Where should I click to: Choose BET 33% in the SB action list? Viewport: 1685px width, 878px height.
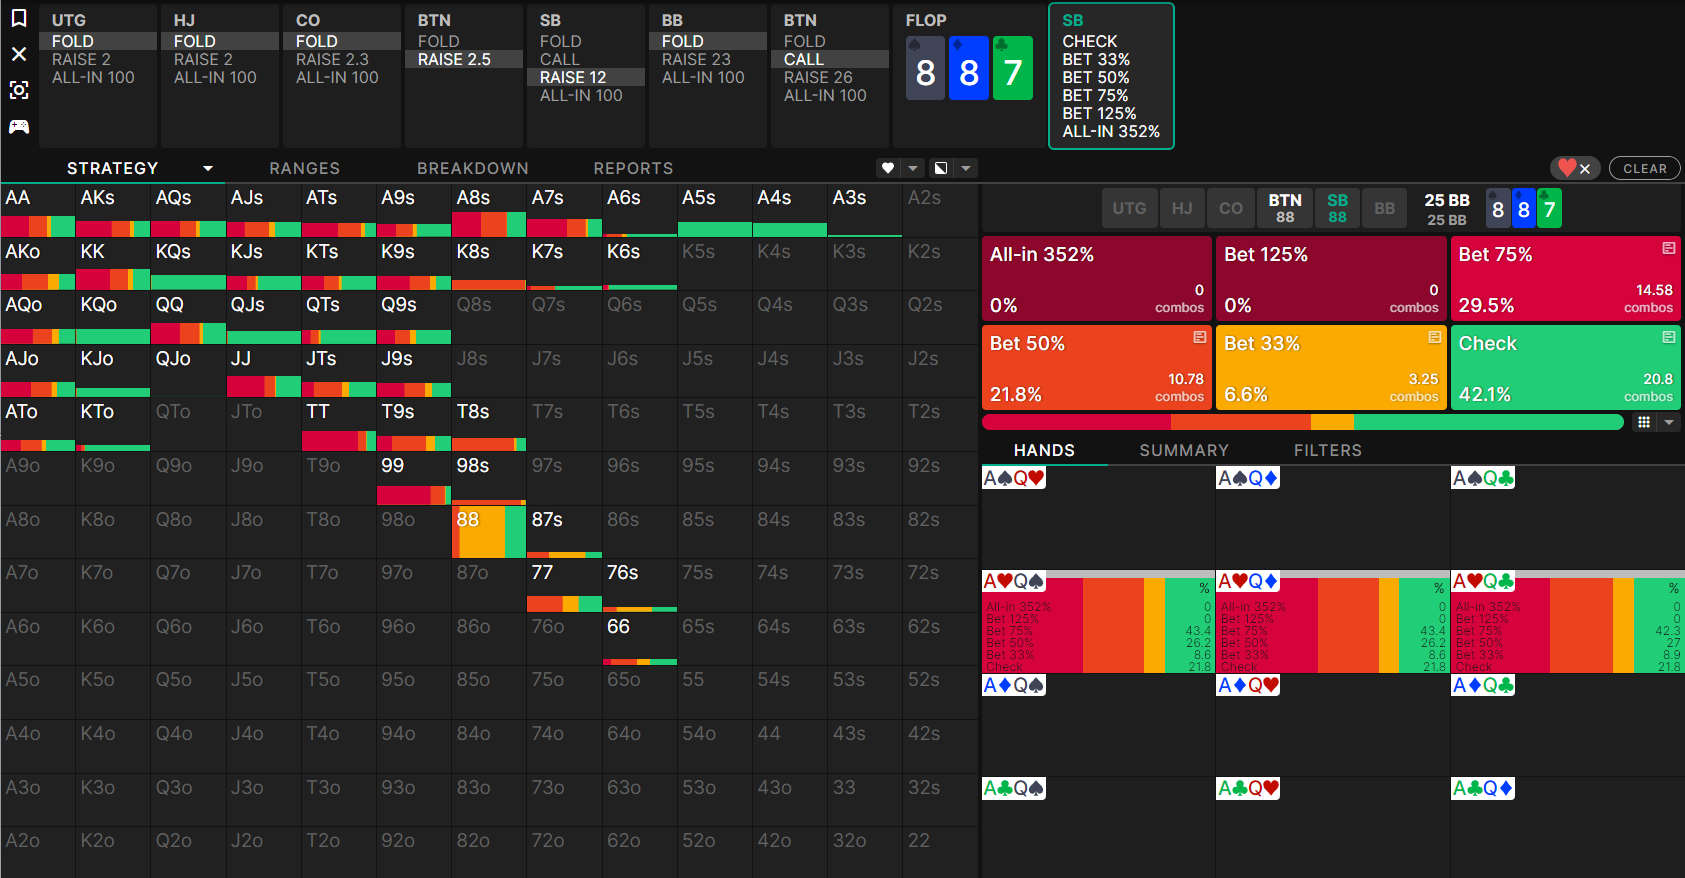tap(1096, 59)
